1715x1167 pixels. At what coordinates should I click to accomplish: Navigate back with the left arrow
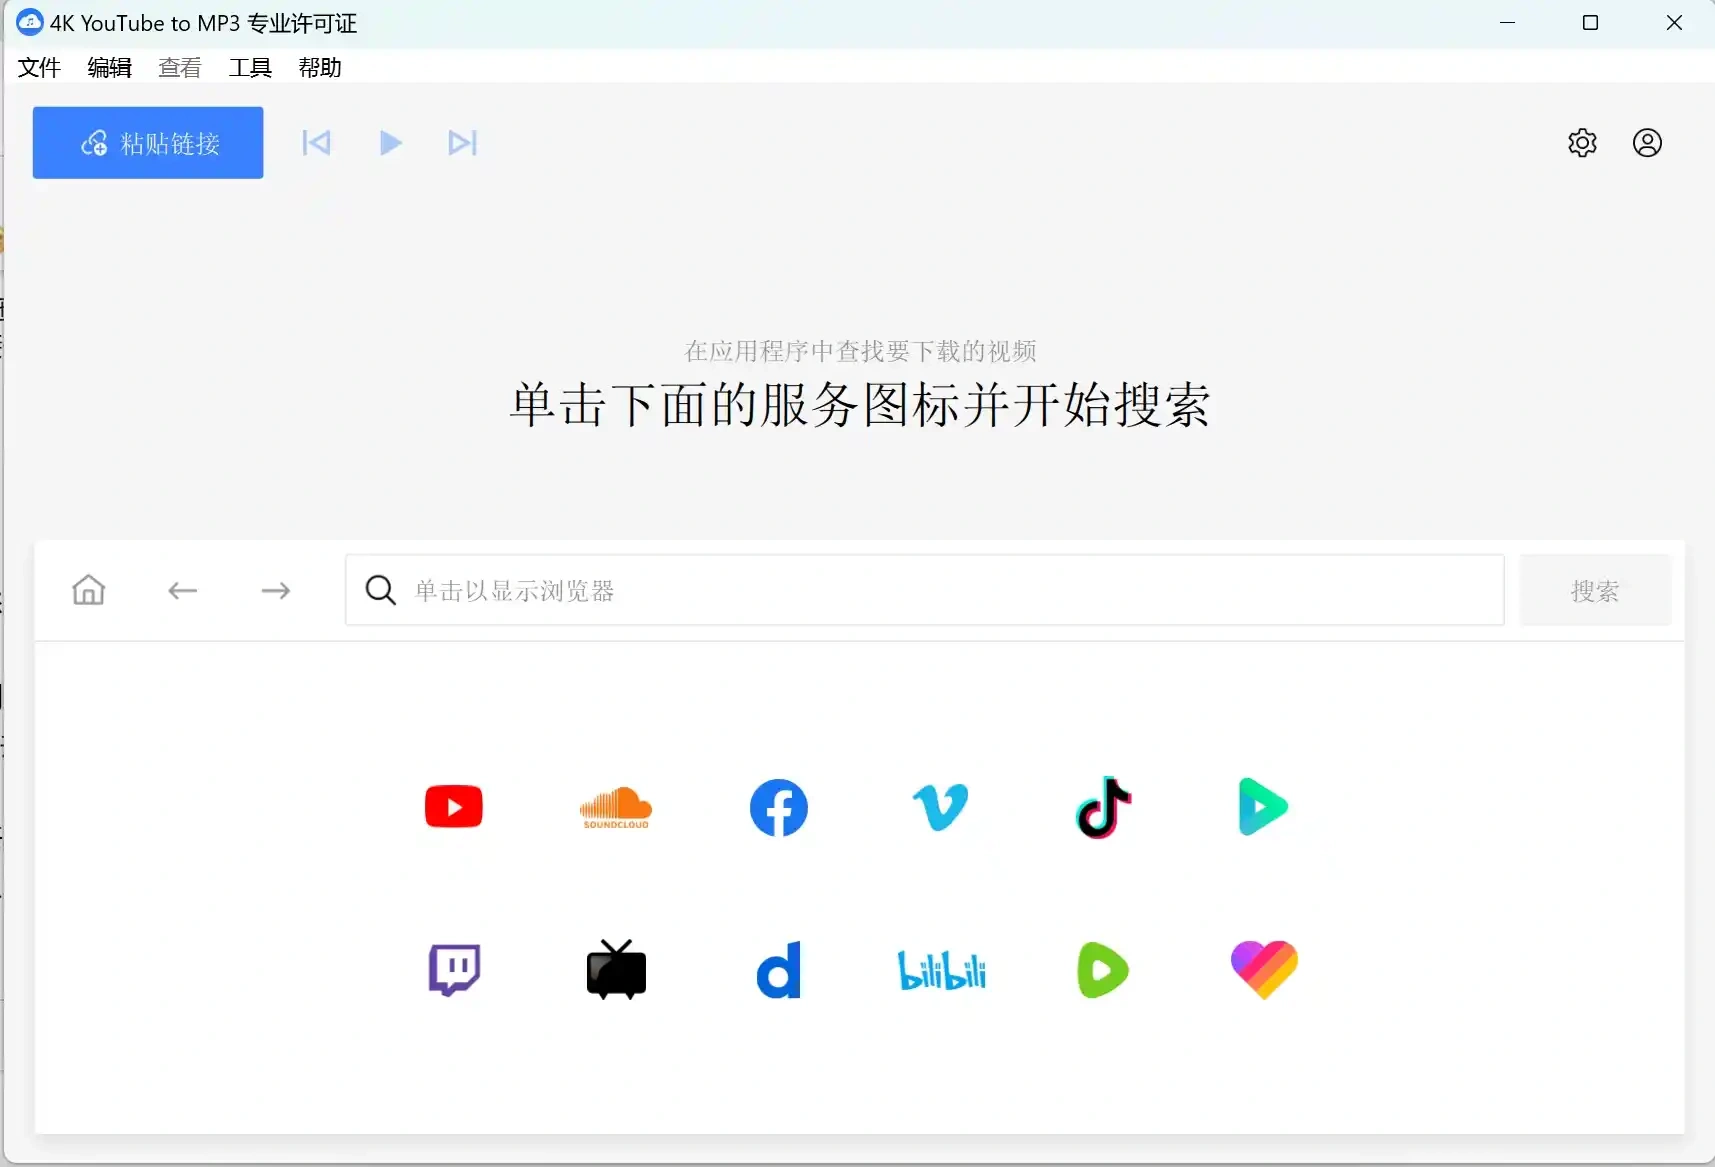pos(182,590)
